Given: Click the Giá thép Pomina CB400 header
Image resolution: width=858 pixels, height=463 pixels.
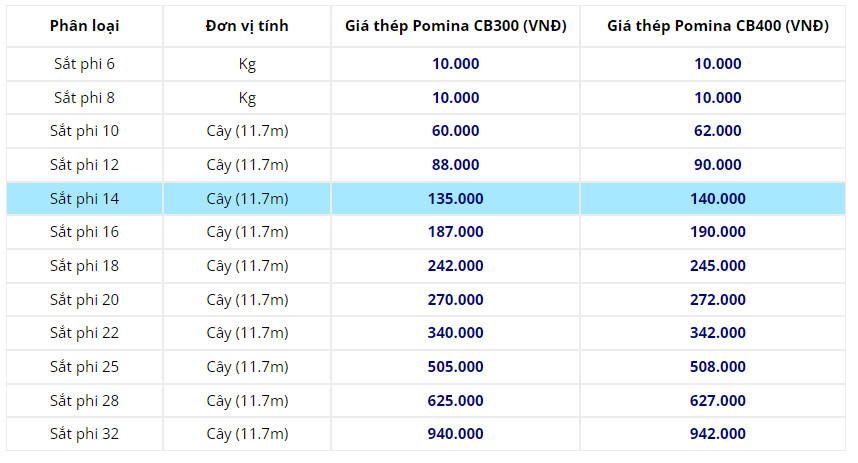Looking at the screenshot, I should point(717,26).
